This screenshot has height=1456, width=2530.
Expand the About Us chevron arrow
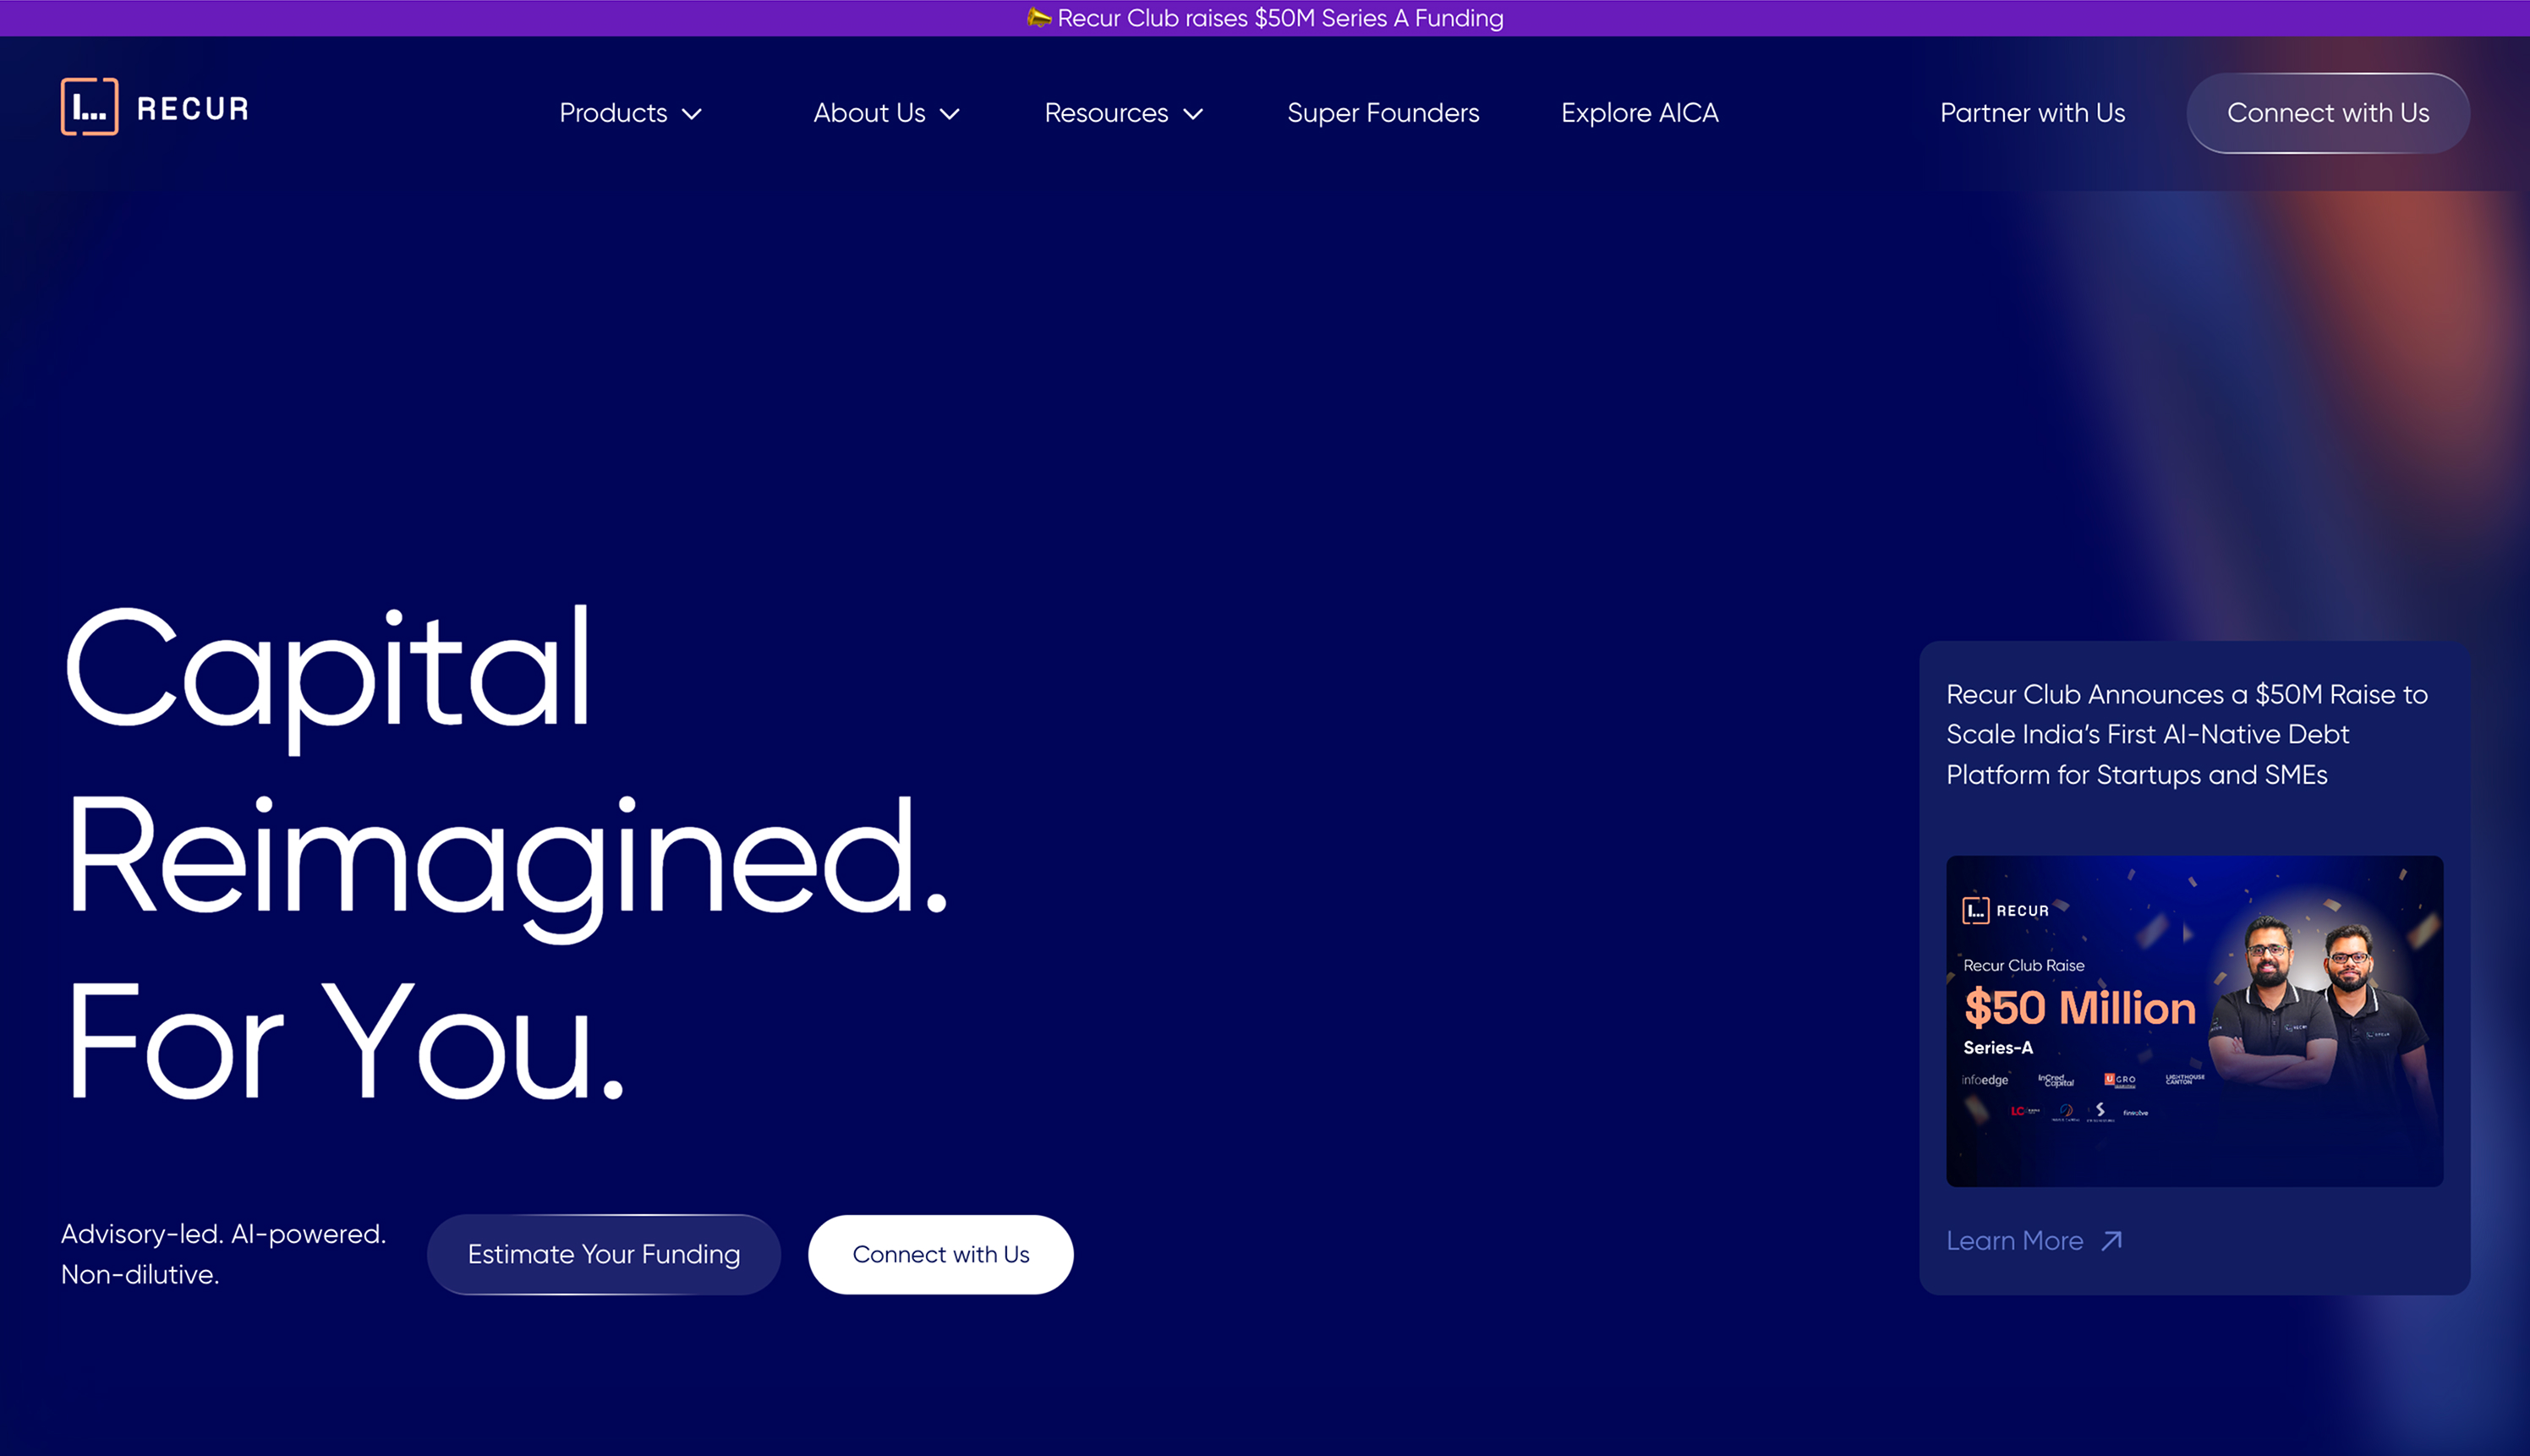tap(950, 114)
